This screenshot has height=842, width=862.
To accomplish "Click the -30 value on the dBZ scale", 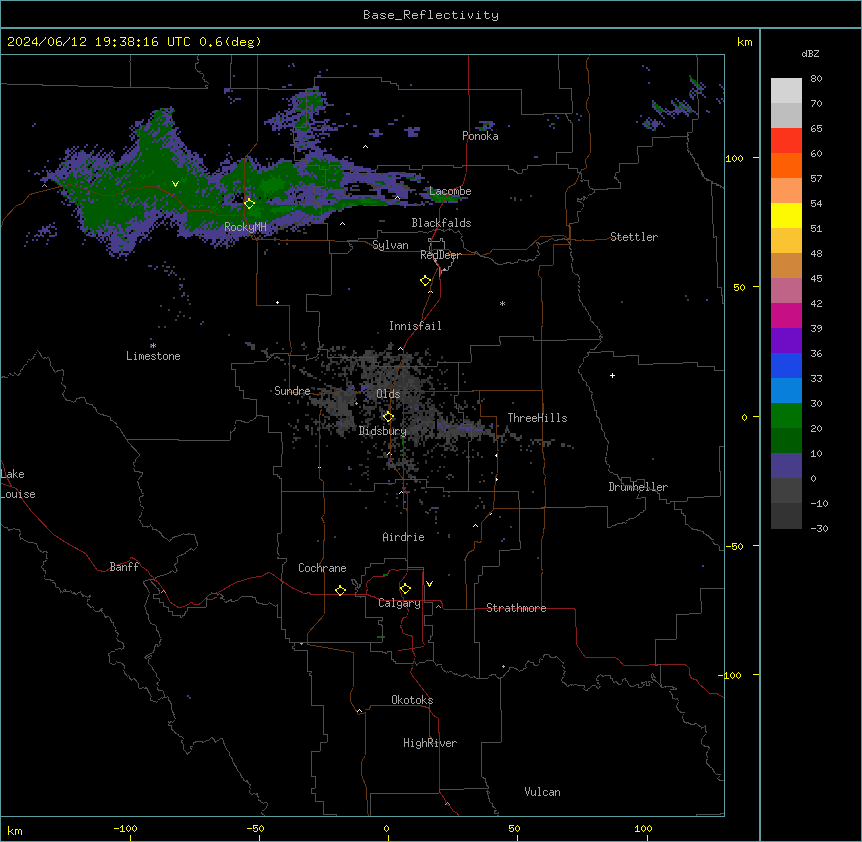I will [x=819, y=528].
